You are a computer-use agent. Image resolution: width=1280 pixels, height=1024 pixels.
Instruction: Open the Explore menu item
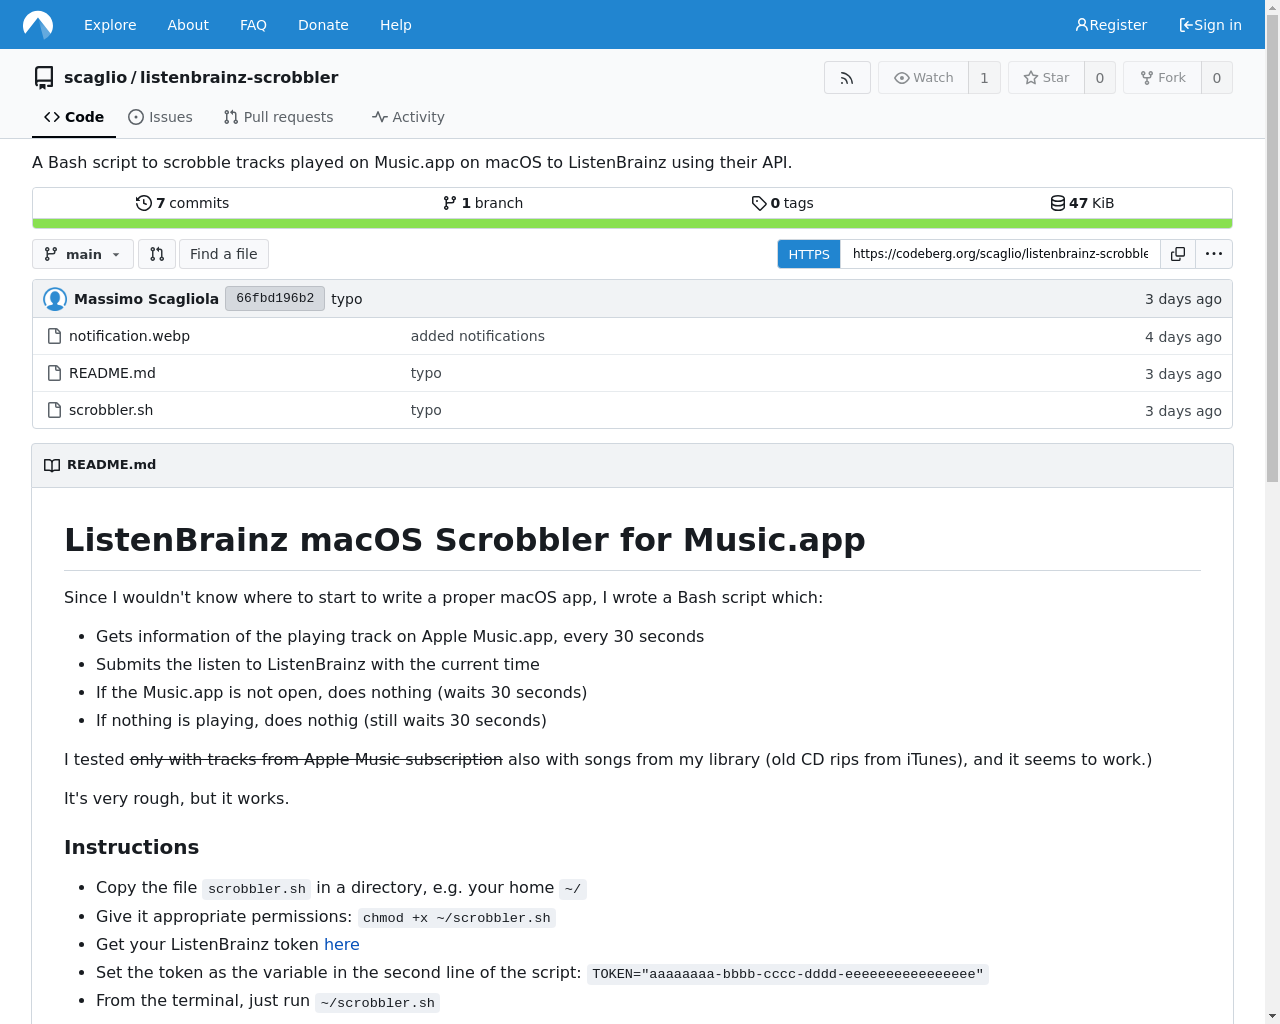tap(110, 25)
